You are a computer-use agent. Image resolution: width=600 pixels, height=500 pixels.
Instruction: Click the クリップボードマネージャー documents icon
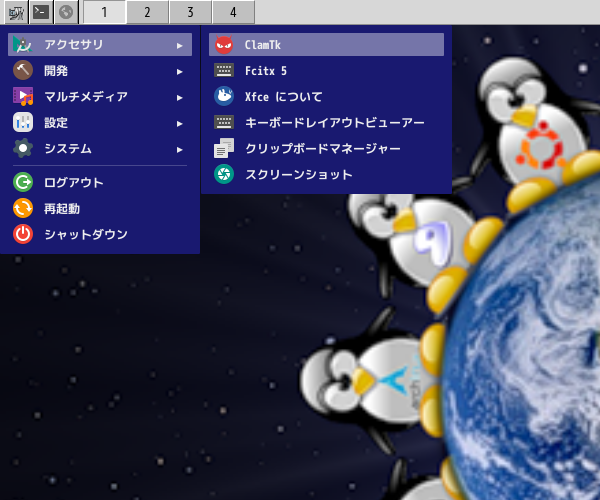[224, 148]
